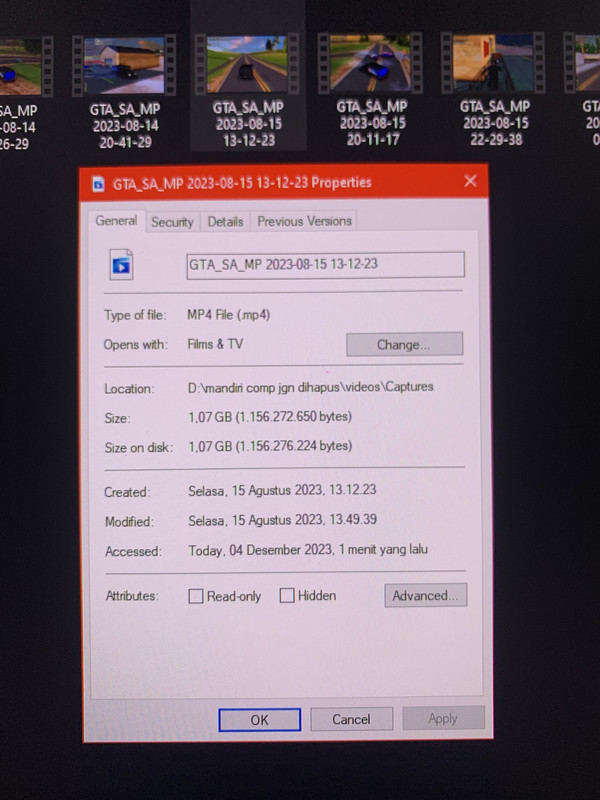Click the Cancel button

coord(352,719)
